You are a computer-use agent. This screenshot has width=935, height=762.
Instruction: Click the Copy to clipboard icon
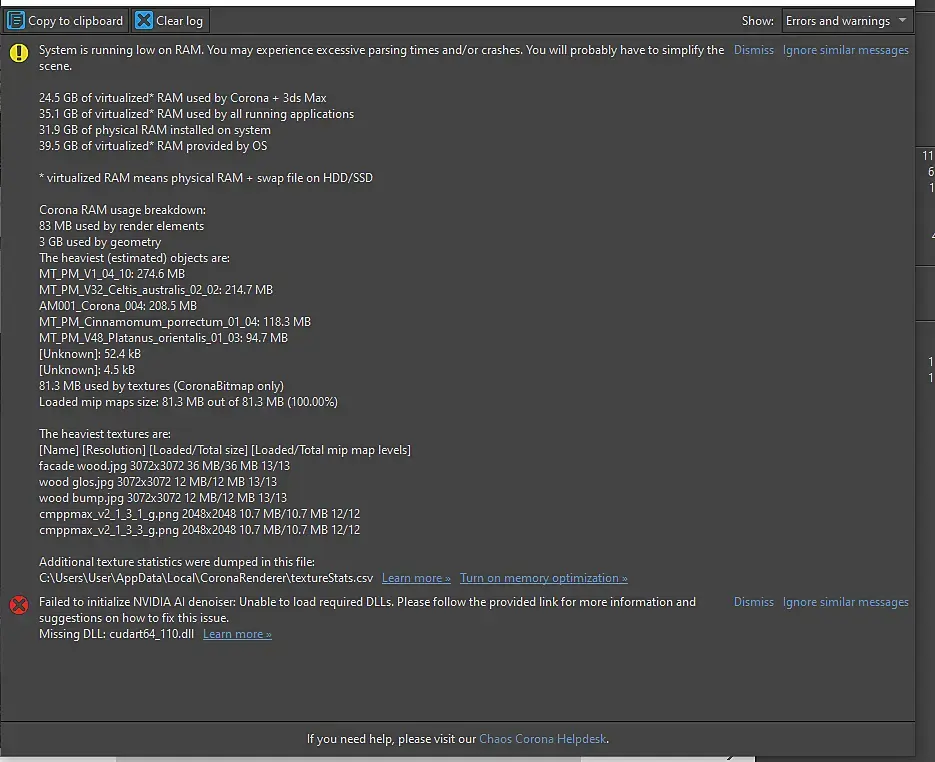(x=17, y=20)
